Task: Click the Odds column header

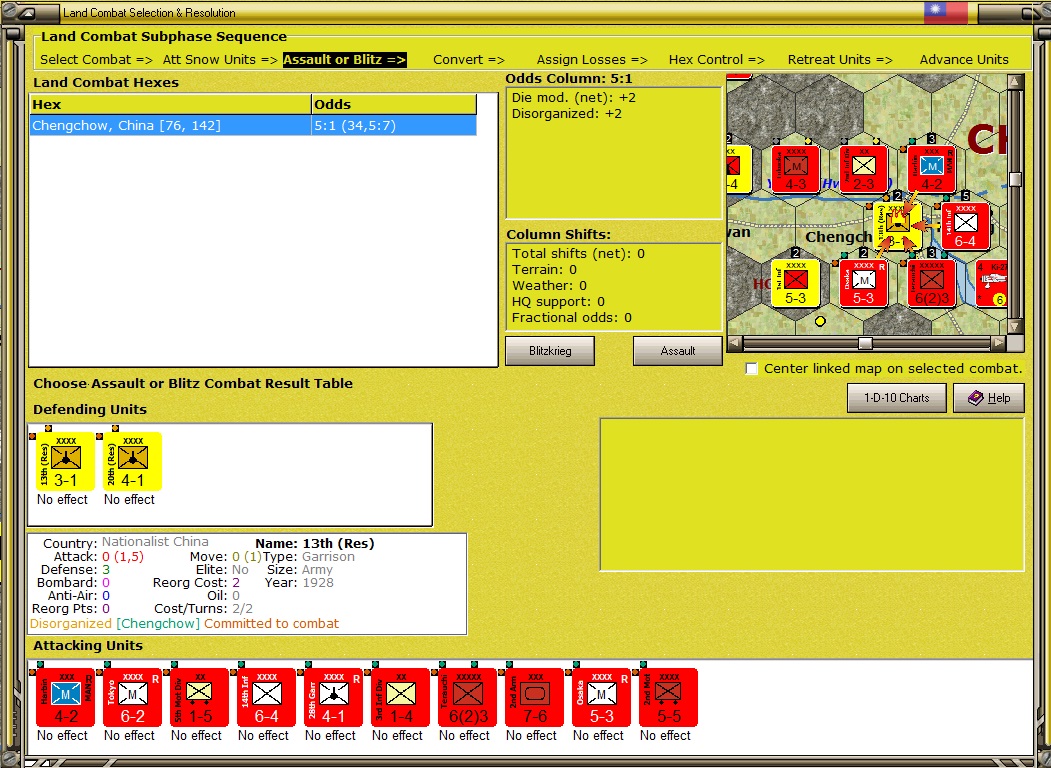Action: coord(394,105)
